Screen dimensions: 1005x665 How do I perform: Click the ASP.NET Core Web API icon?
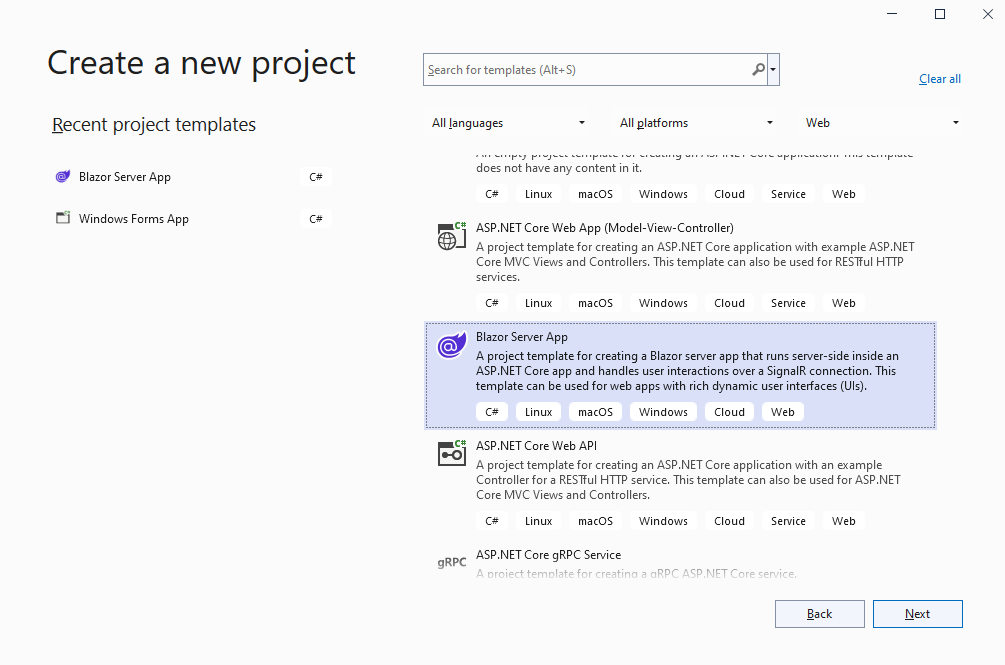point(452,454)
